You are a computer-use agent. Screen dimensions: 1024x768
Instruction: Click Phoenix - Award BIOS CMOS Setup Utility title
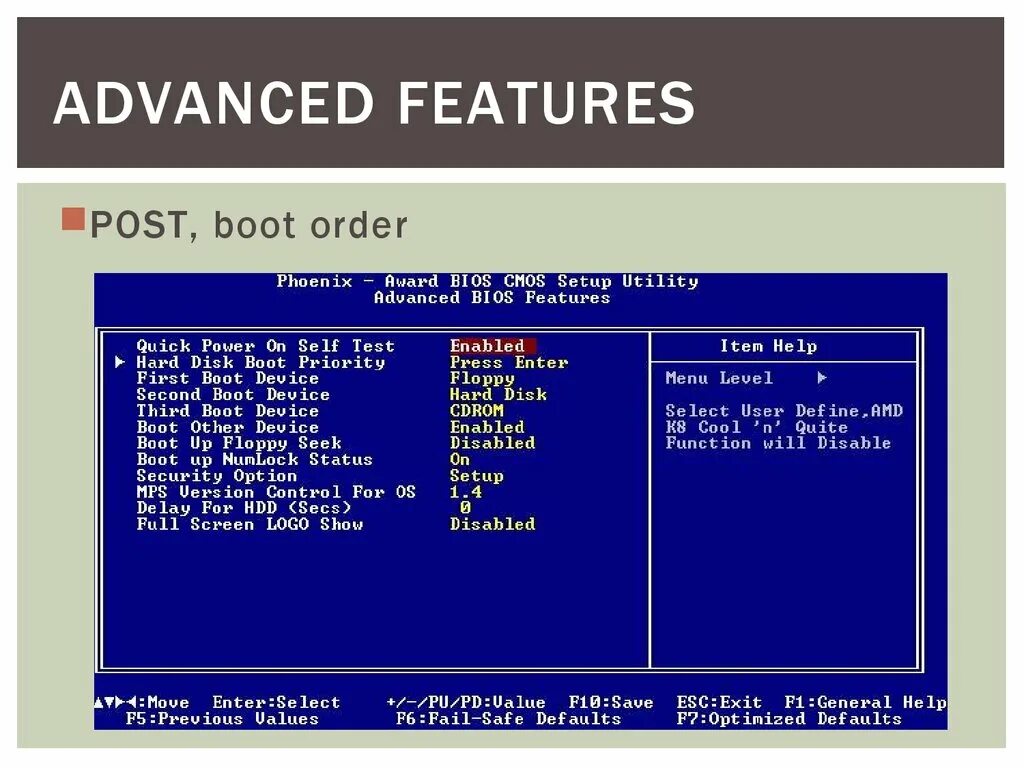487,281
